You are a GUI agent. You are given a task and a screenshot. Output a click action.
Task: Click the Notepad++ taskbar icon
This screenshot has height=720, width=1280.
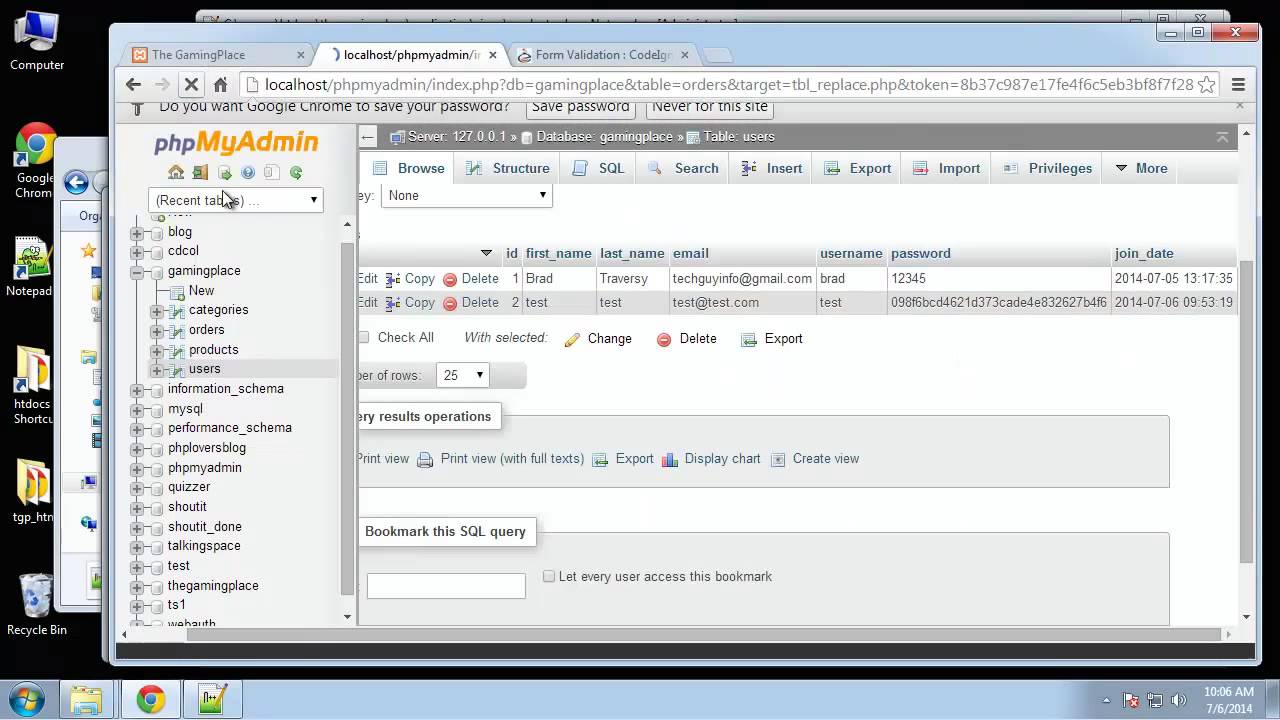click(x=213, y=699)
